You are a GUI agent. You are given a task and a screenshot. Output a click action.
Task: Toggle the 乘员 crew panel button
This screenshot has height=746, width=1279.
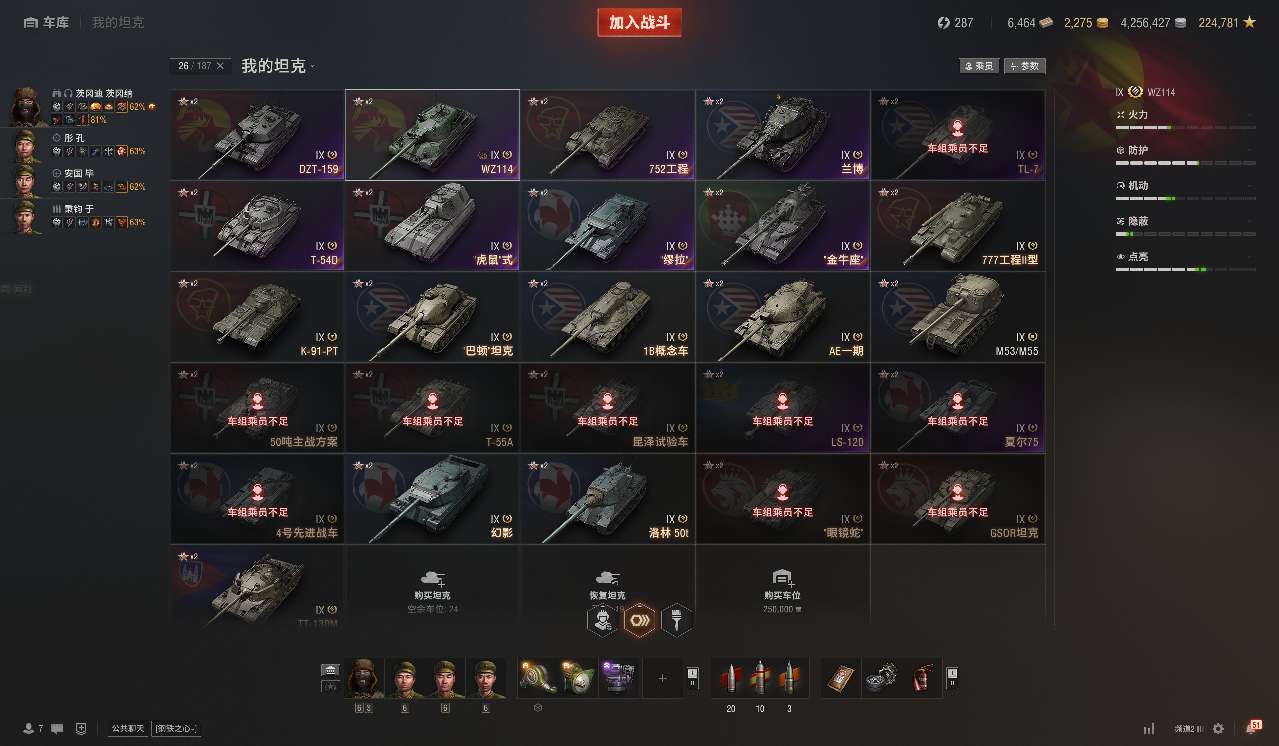(x=979, y=66)
